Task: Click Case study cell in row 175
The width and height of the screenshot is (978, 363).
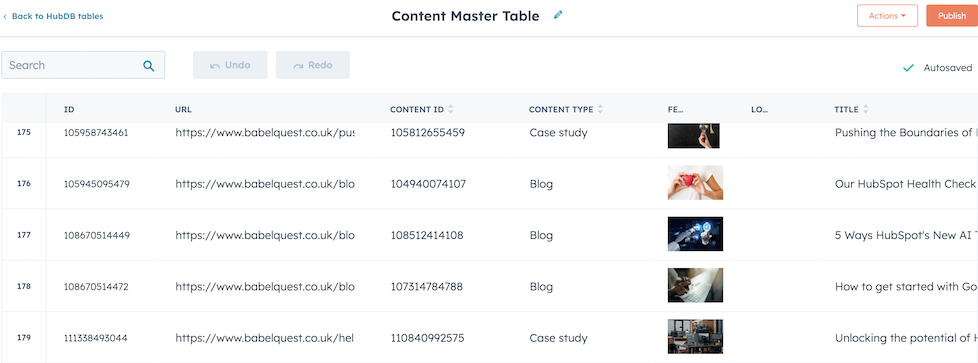Action: tap(558, 133)
